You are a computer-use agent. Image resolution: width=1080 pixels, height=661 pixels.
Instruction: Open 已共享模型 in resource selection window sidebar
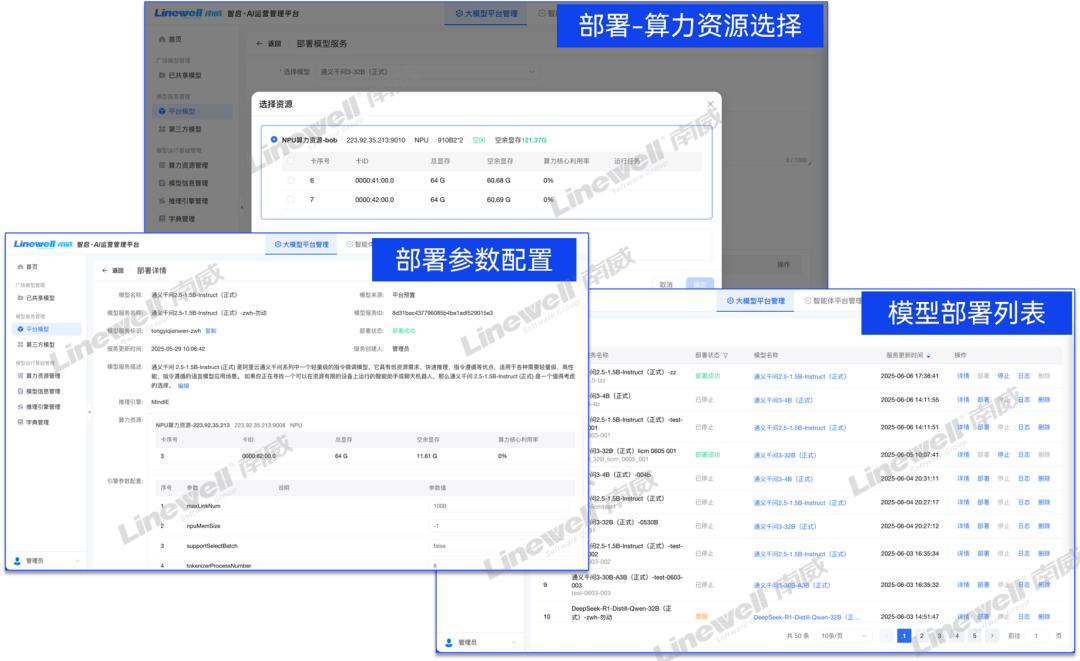pyautogui.click(x=185, y=75)
